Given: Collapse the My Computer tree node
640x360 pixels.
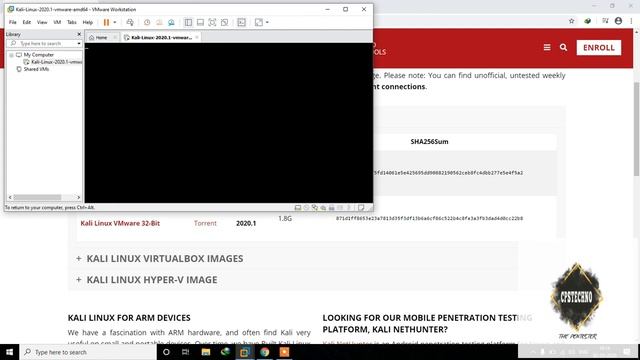Looking at the screenshot, I should tap(11, 55).
